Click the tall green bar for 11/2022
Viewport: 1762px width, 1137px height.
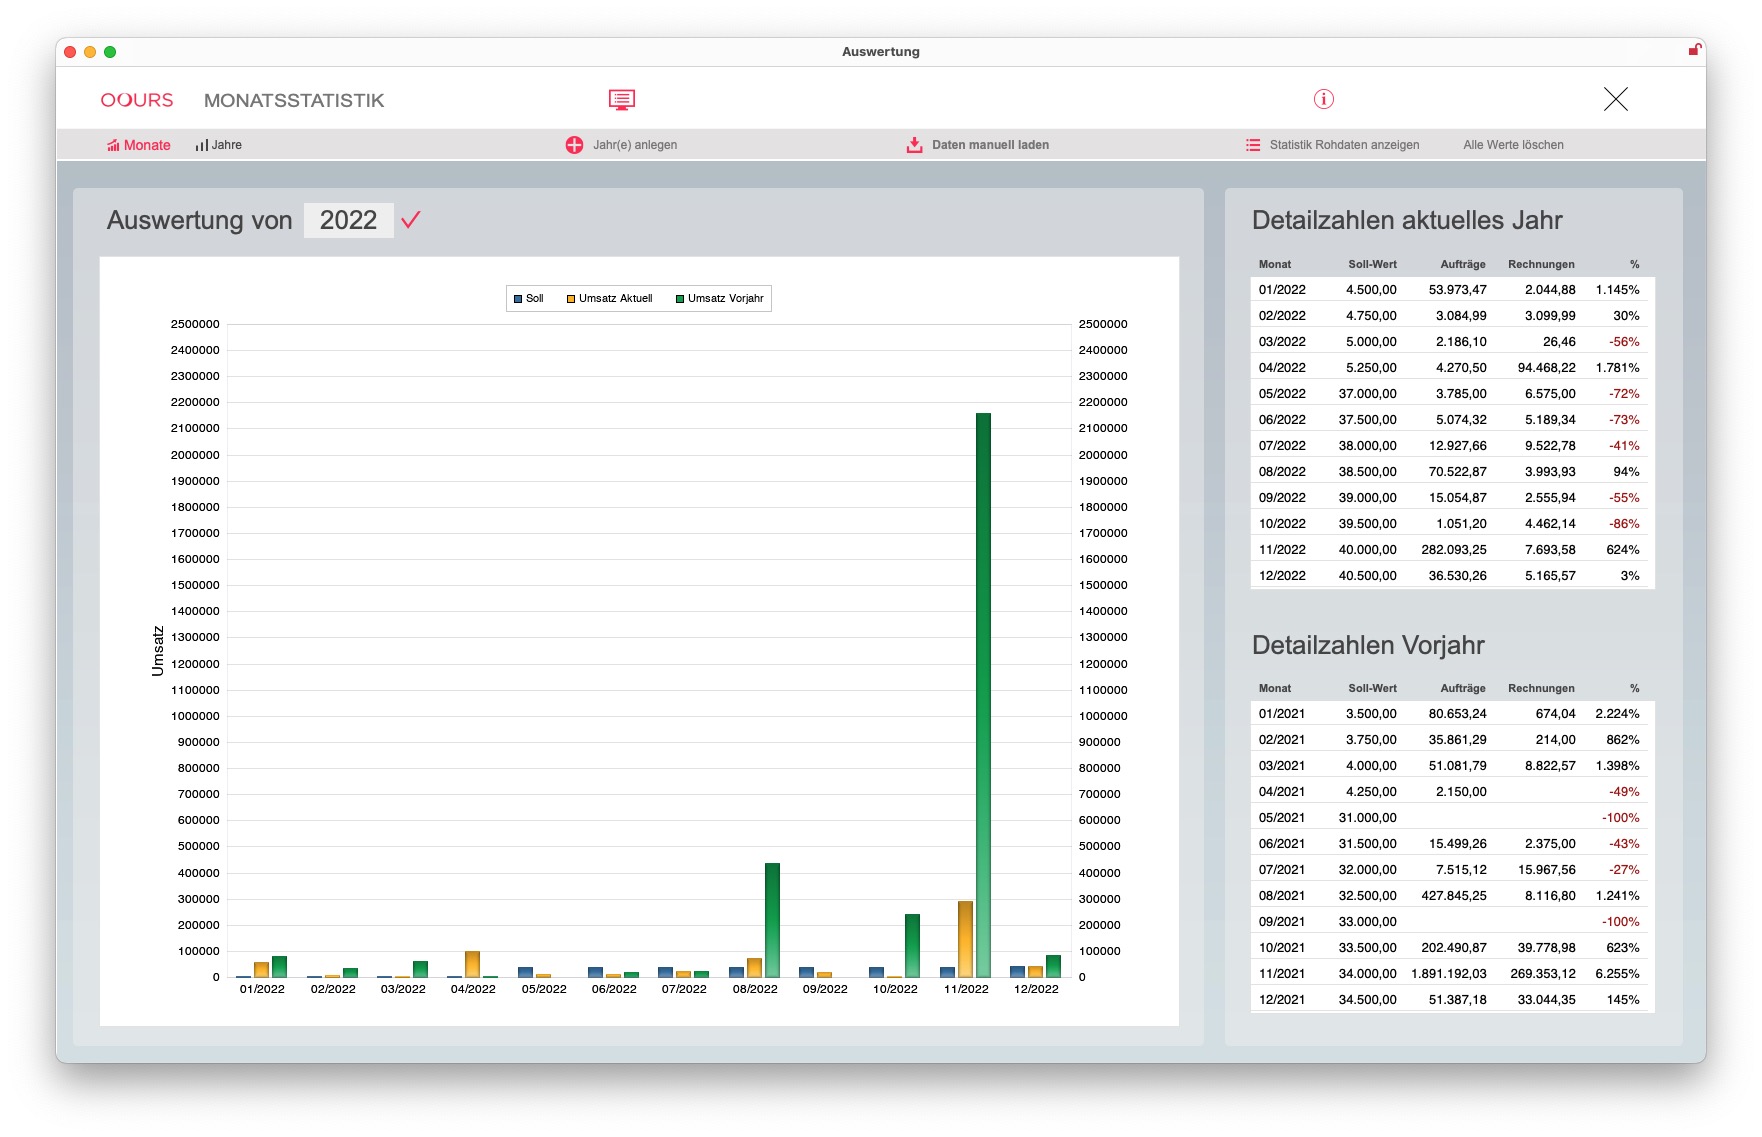point(983,695)
